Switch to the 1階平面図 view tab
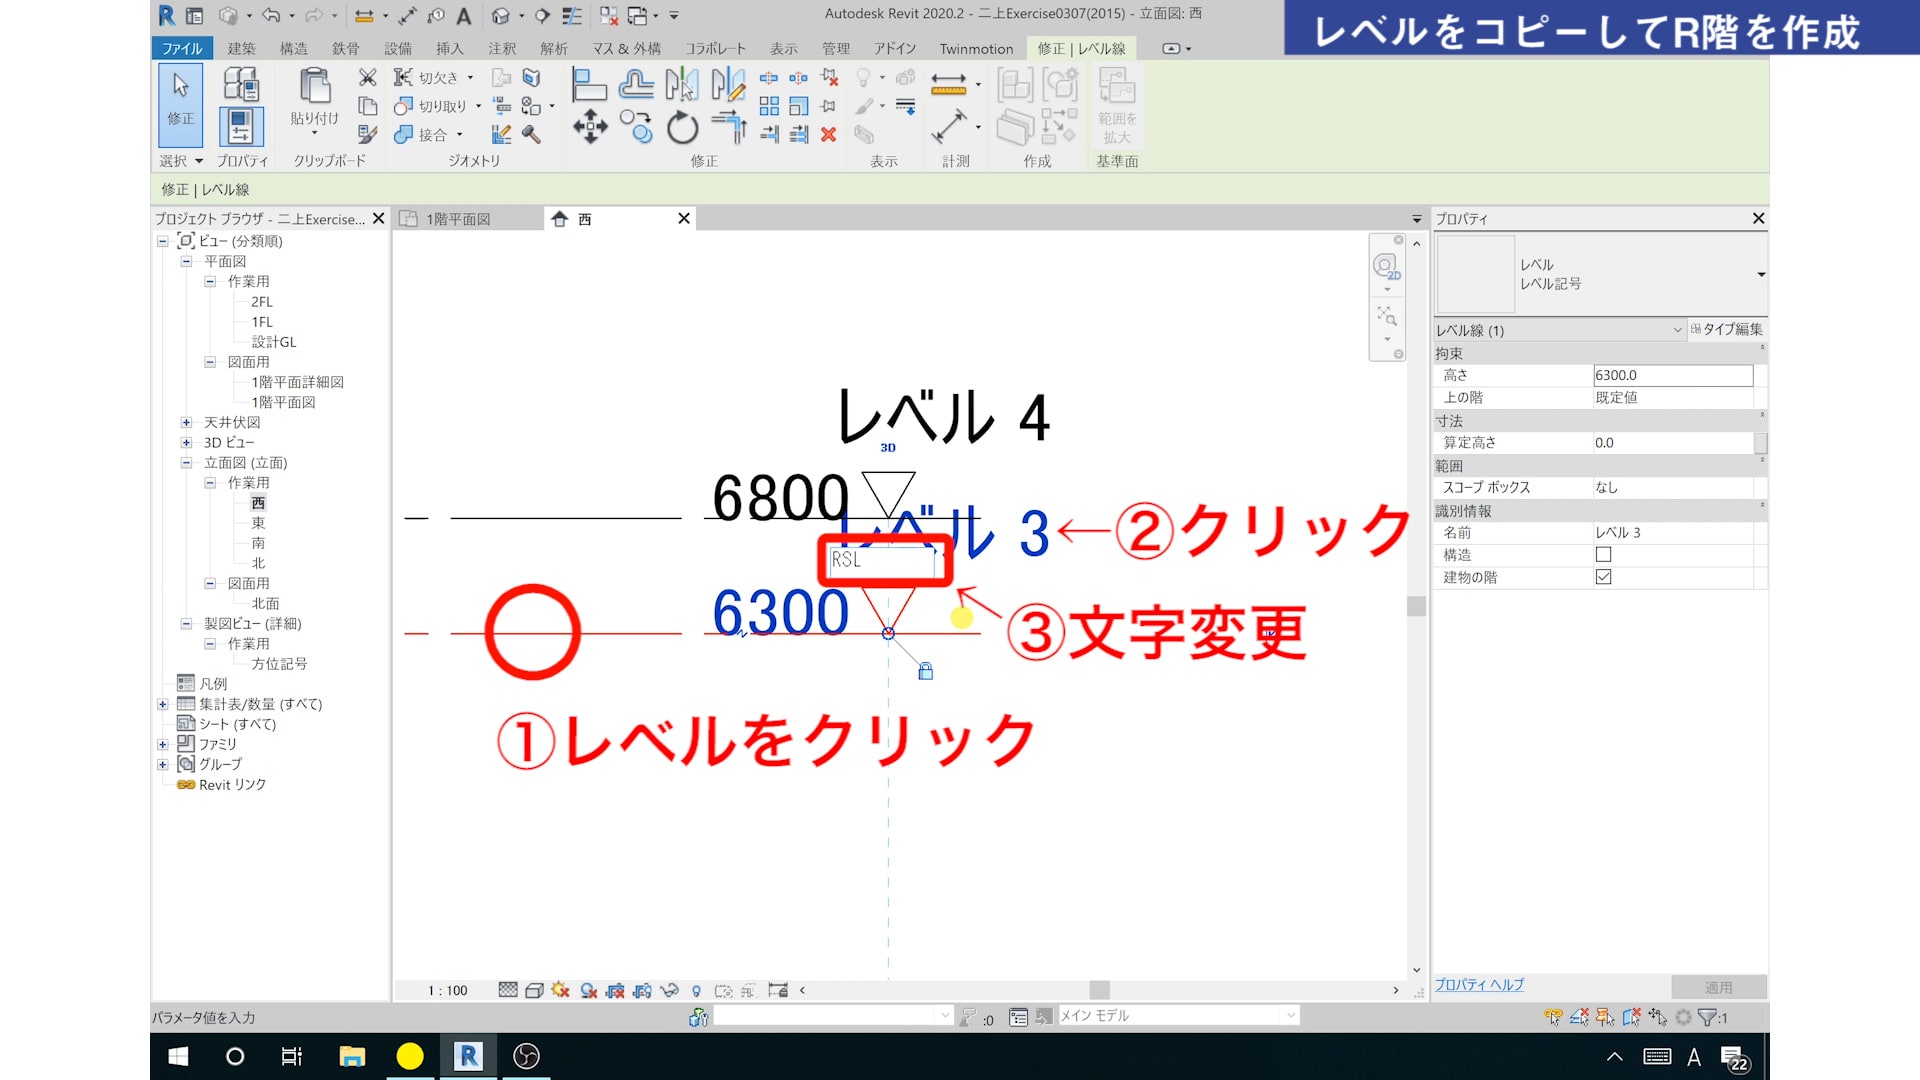The image size is (1920, 1080). [x=458, y=219]
